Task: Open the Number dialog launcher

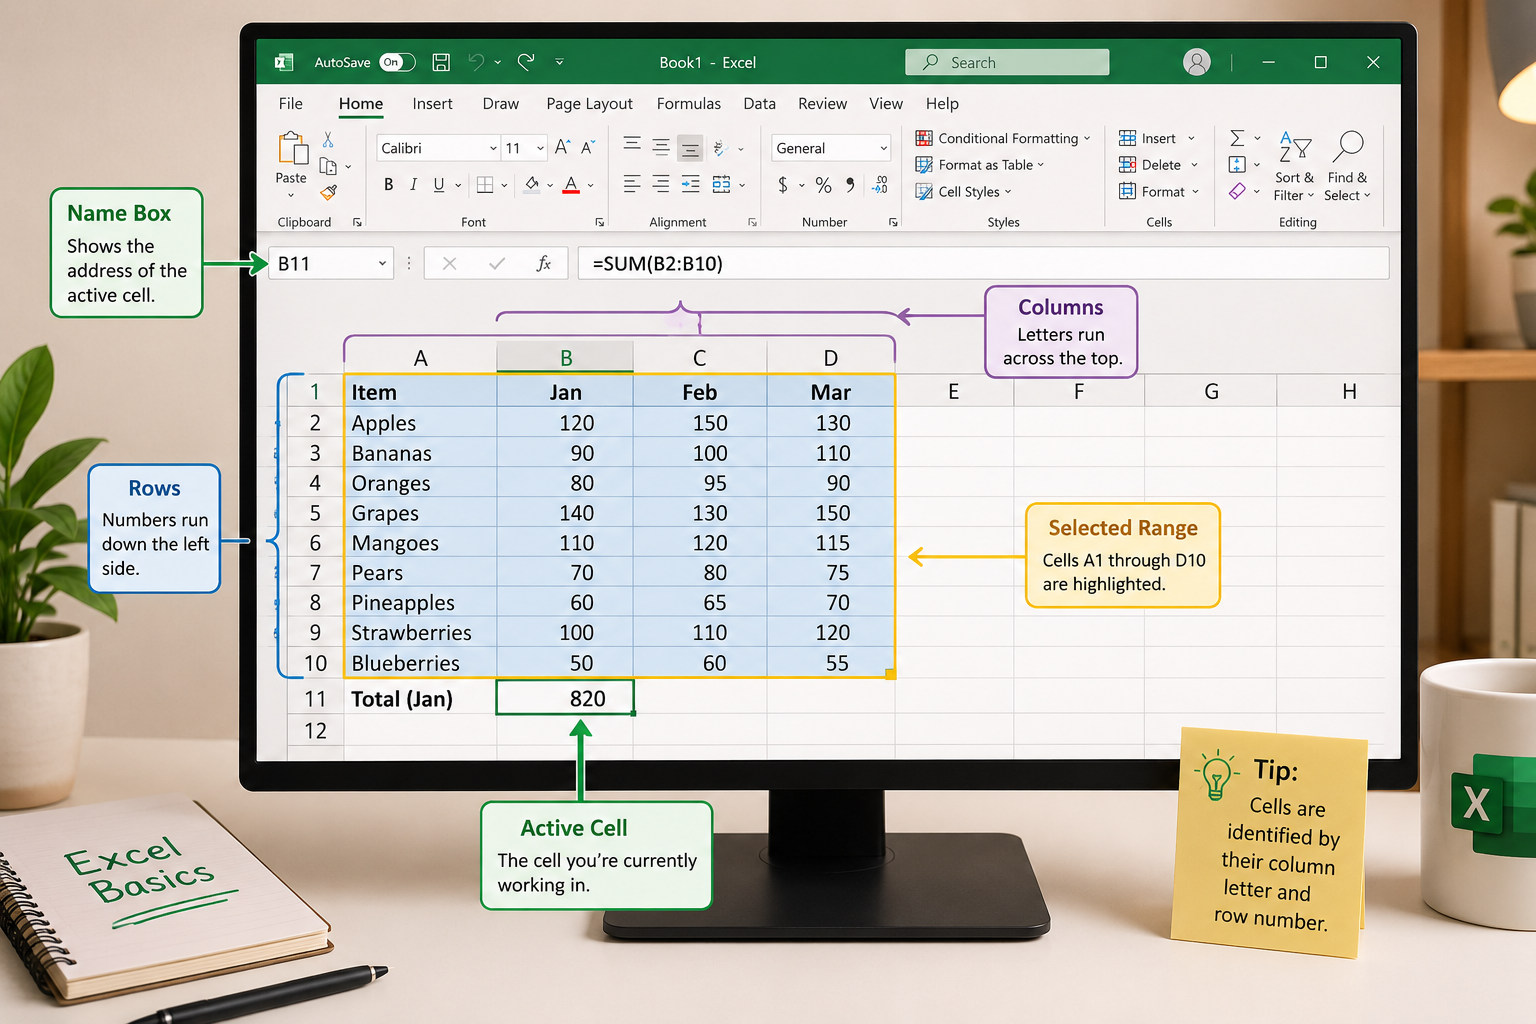Action: point(893,222)
